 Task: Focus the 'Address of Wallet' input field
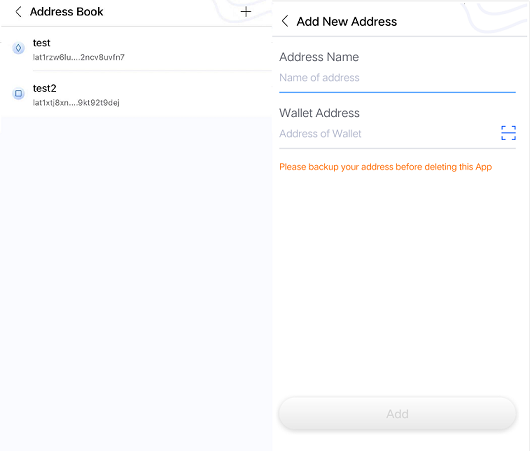pos(389,134)
